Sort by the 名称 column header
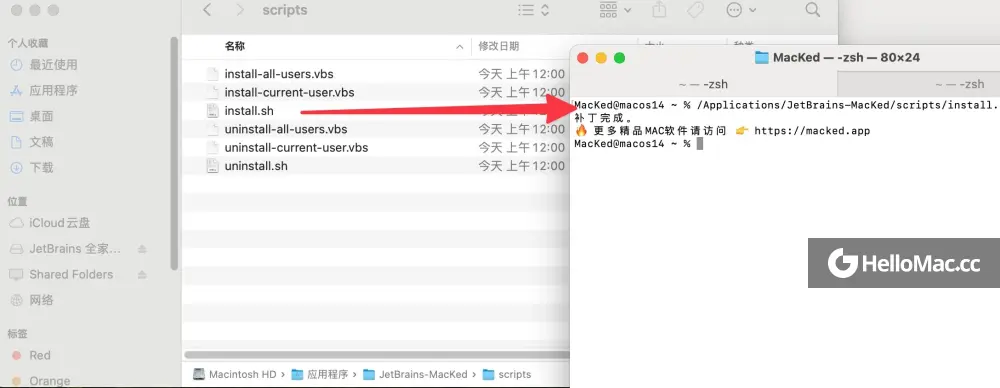The width and height of the screenshot is (1000, 388). point(235,46)
